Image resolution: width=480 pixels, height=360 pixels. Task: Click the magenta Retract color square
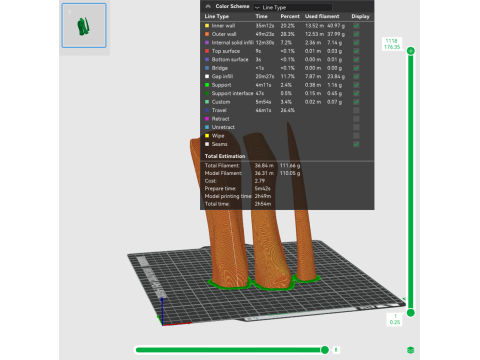pyautogui.click(x=207, y=119)
